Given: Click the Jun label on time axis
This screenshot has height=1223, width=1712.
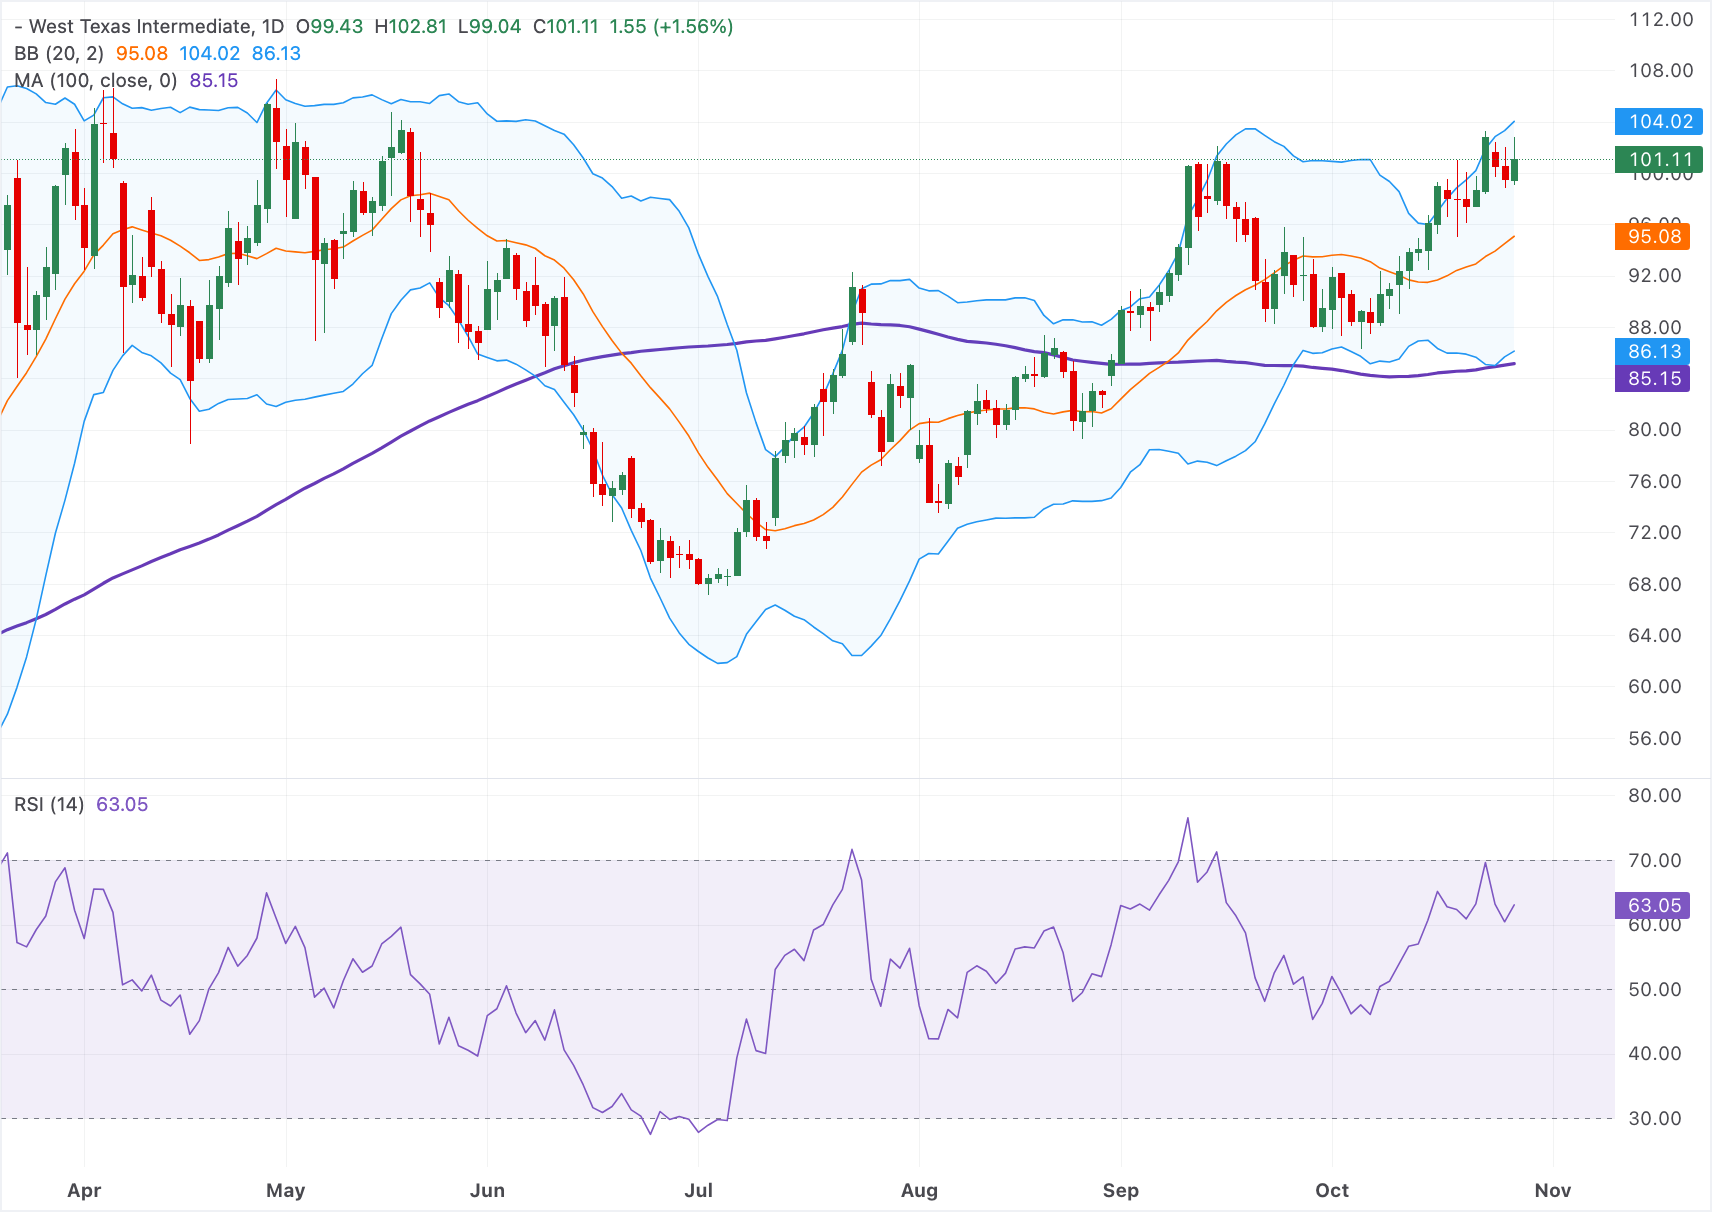Looking at the screenshot, I should [x=487, y=1191].
